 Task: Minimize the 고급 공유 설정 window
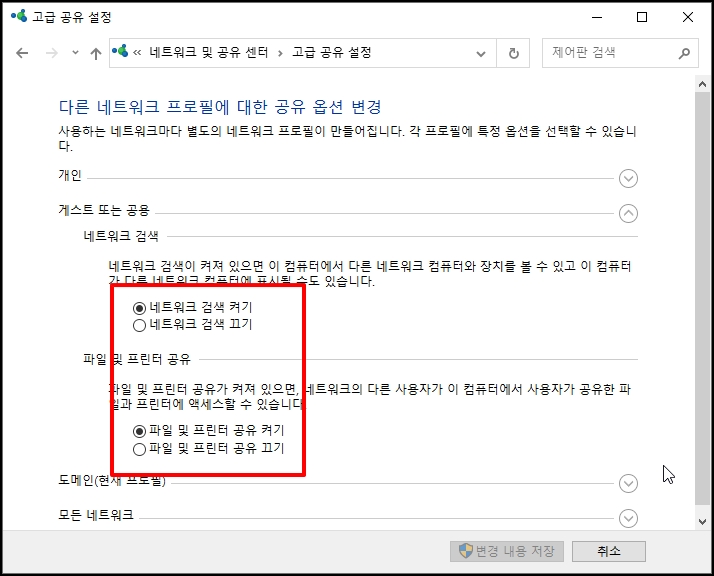tap(597, 17)
